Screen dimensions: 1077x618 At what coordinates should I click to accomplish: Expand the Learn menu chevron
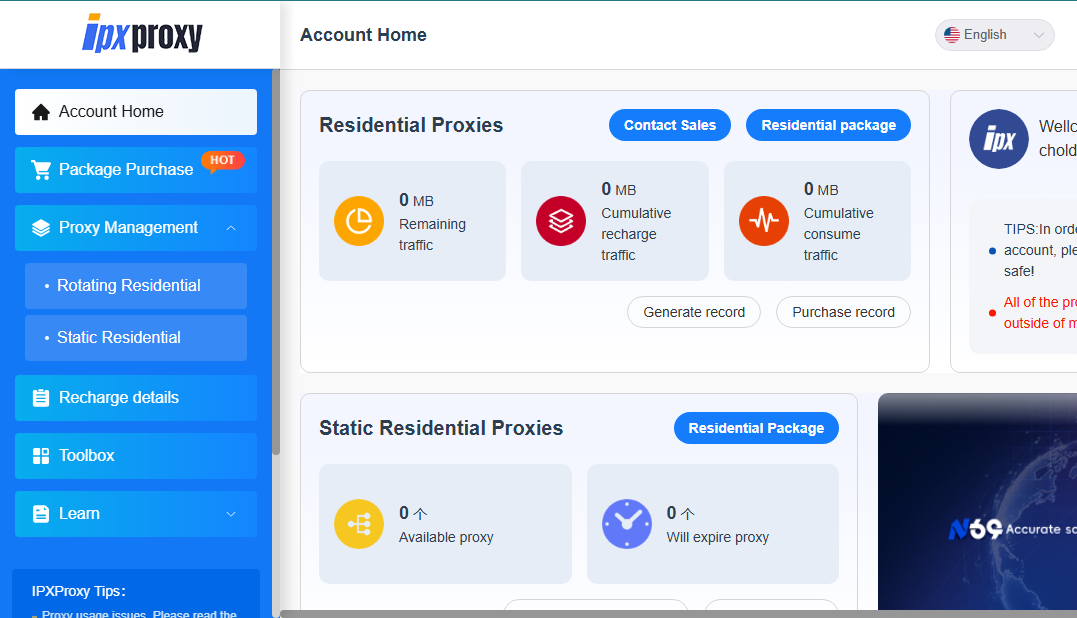pos(231,514)
